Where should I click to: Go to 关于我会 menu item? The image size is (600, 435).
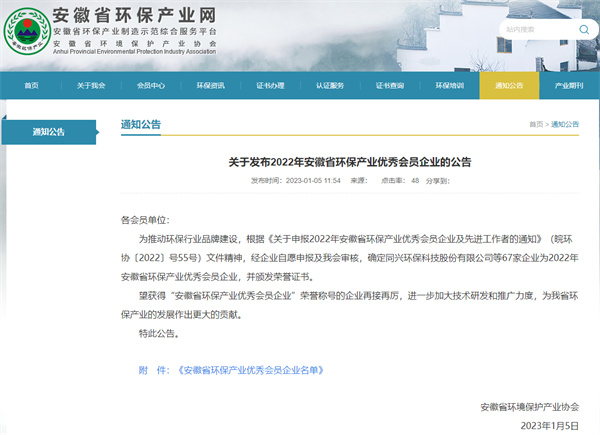click(91, 86)
